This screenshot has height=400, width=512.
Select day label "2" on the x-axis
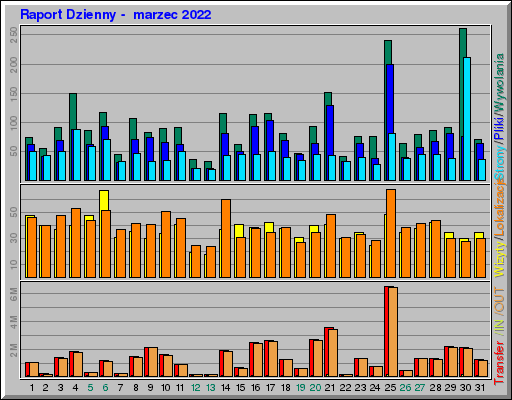(x=46, y=388)
